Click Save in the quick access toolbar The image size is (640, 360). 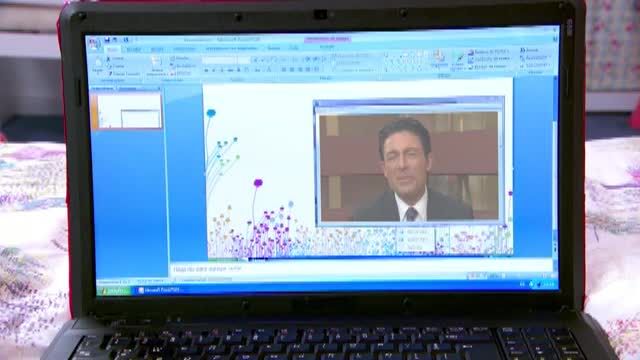pos(107,40)
